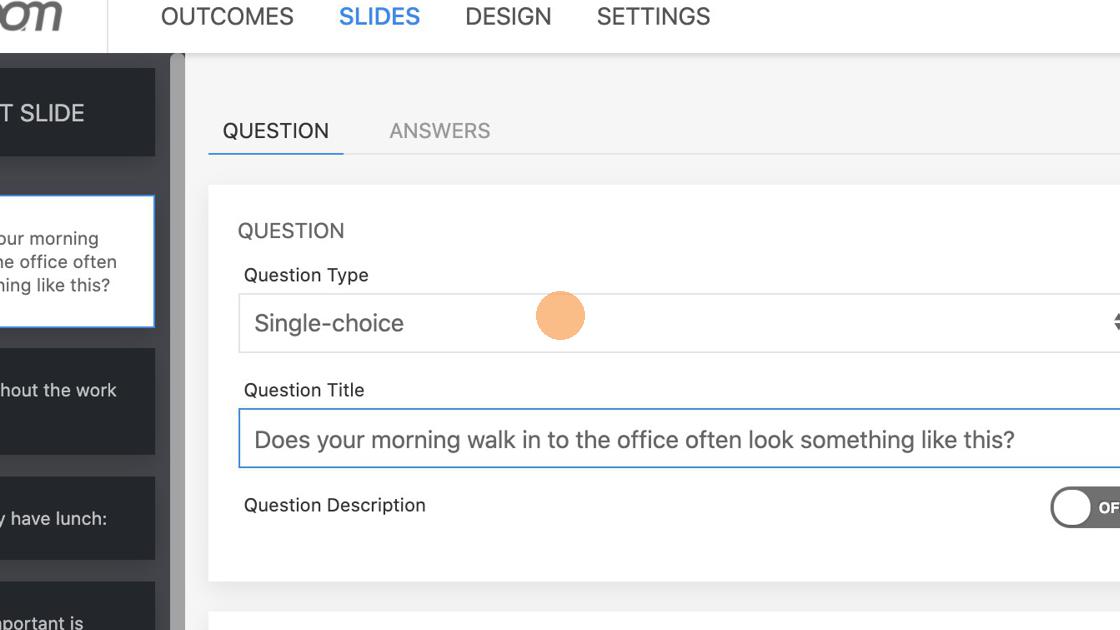Image resolution: width=1120 pixels, height=630 pixels.
Task: Click the 'Question Title' field label
Action: pos(304,390)
